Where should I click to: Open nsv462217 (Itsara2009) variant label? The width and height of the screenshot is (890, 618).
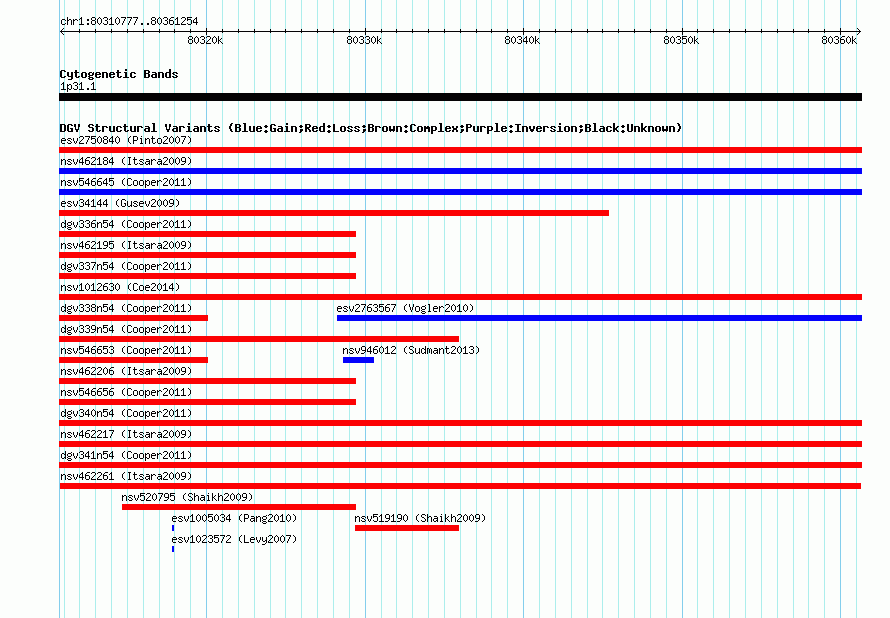[x=126, y=434]
